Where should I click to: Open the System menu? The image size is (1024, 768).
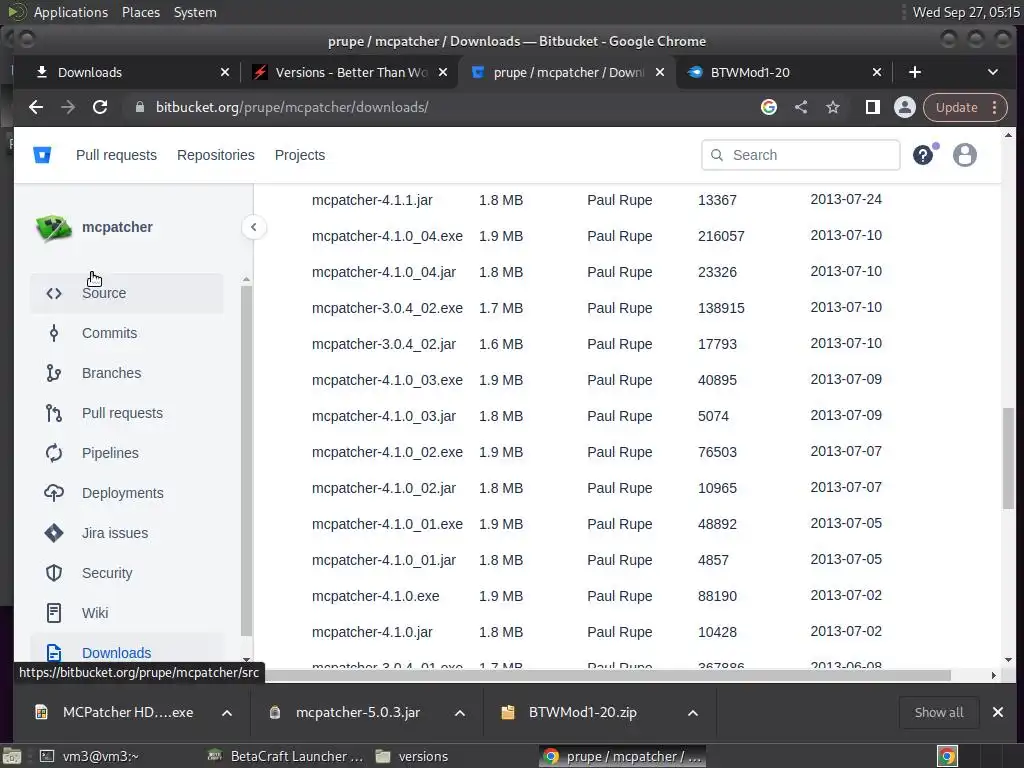click(x=195, y=12)
